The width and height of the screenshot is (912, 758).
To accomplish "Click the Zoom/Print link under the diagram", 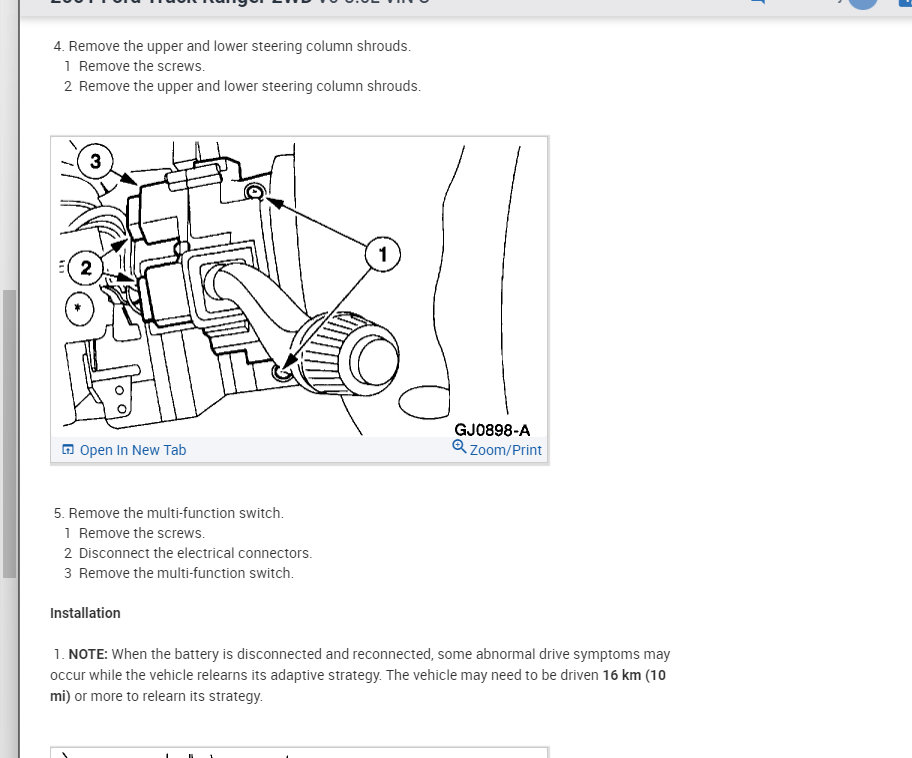I will pos(505,450).
